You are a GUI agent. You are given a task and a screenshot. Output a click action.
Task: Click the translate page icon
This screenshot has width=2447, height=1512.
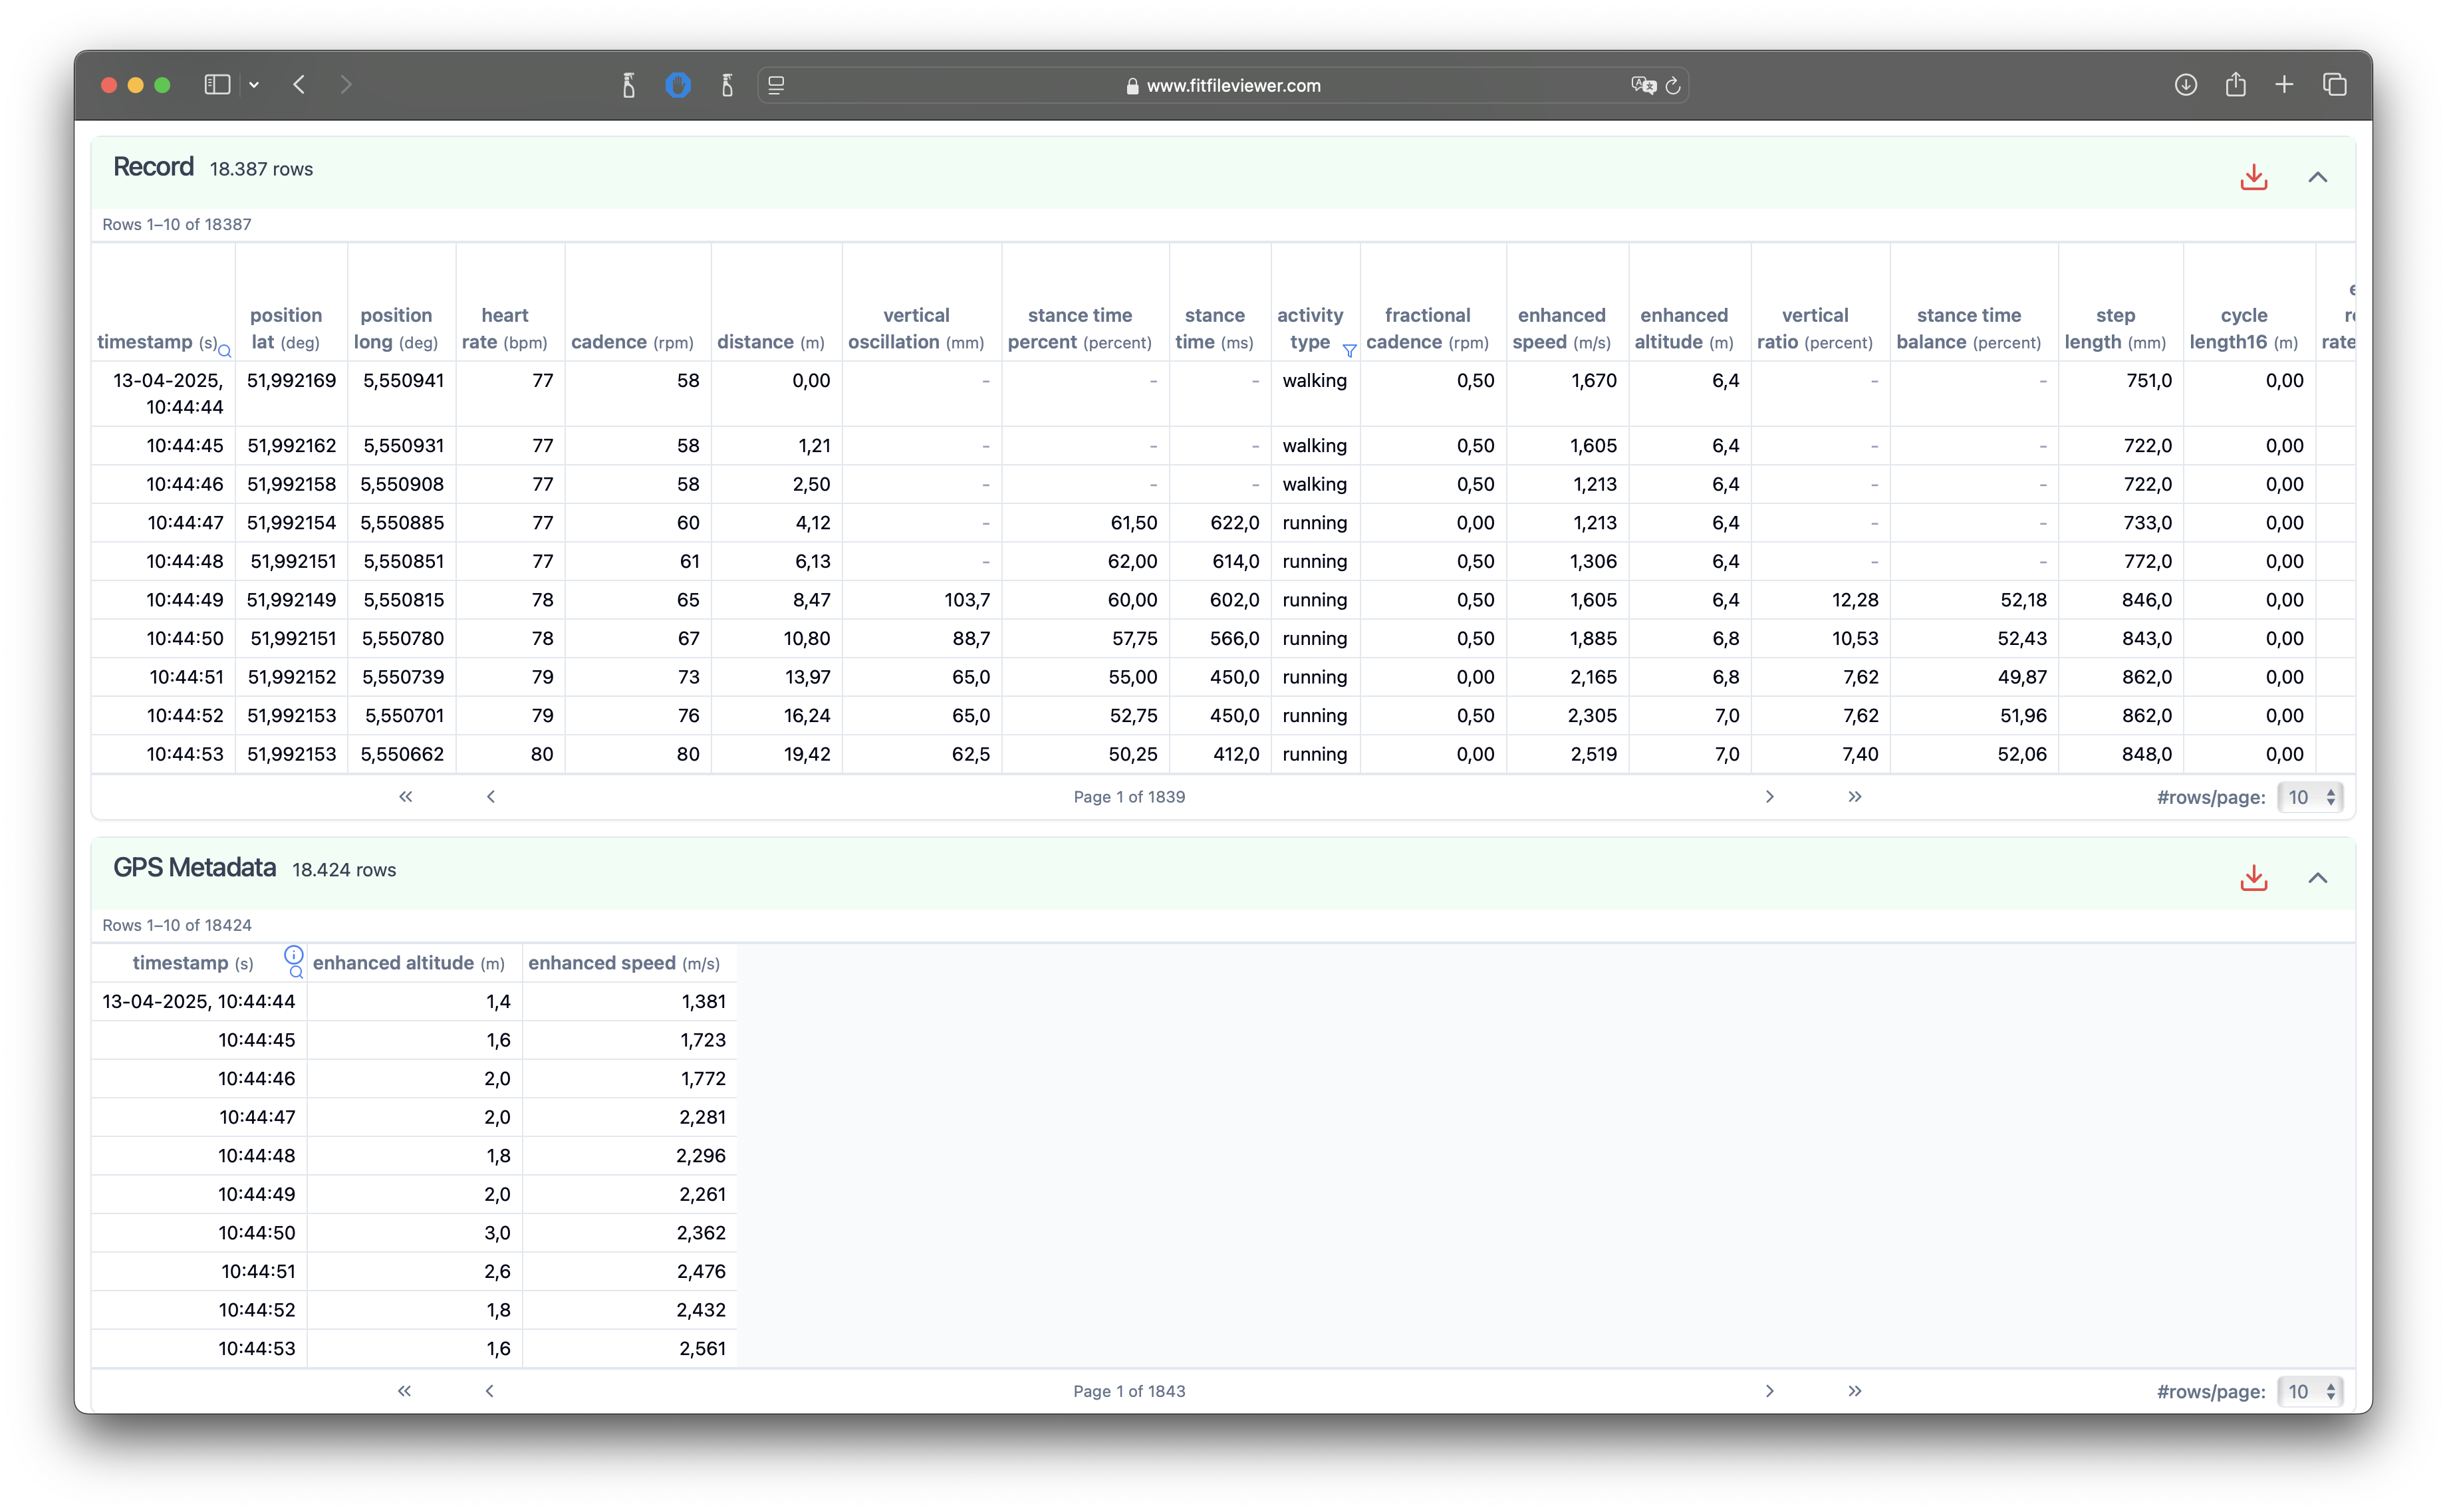(1643, 85)
